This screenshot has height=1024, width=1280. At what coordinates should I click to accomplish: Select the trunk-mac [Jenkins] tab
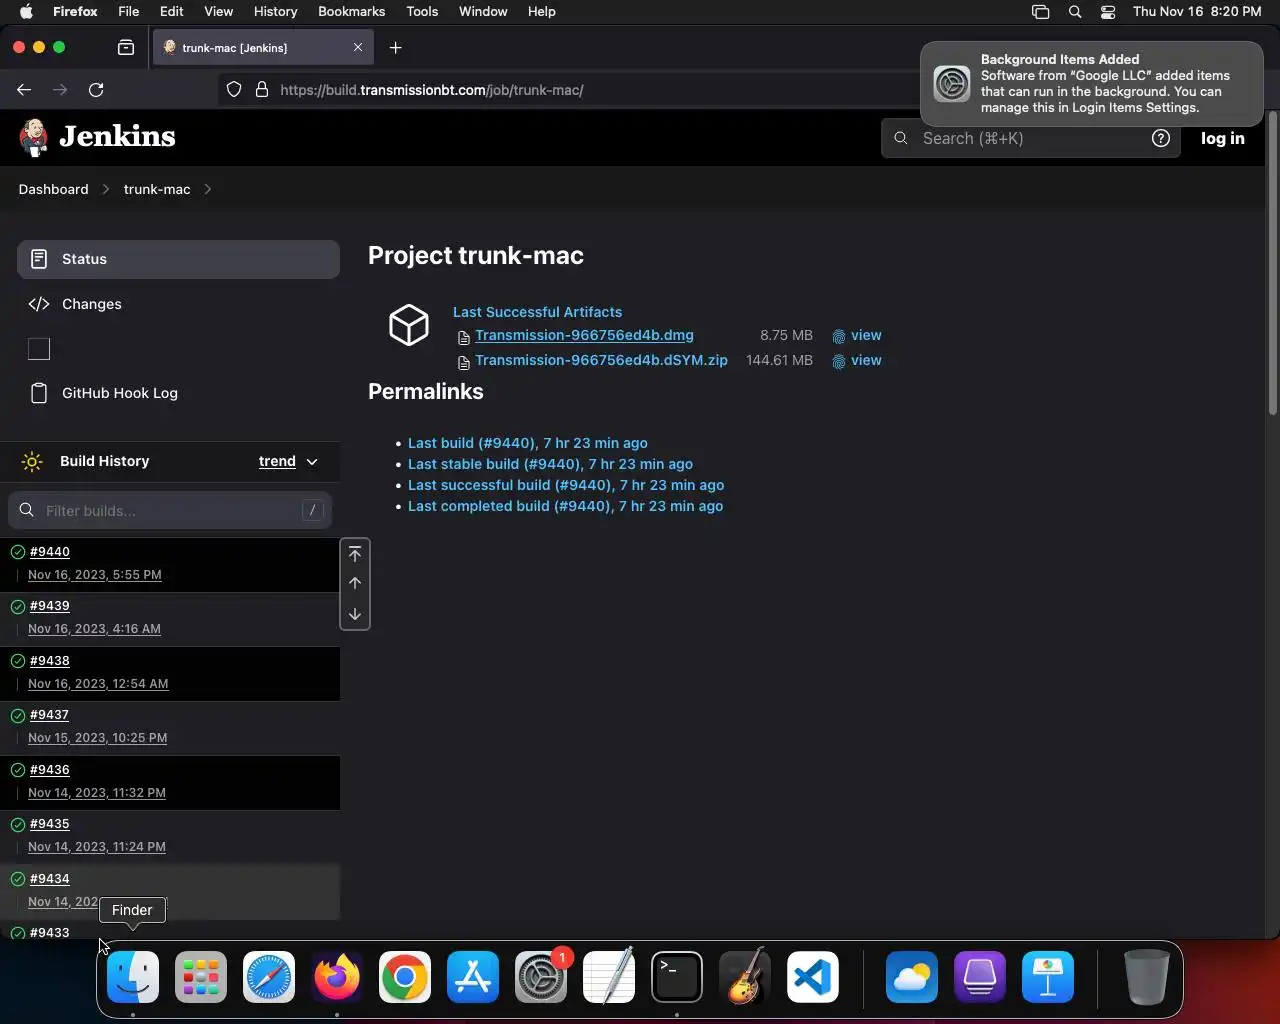pyautogui.click(x=263, y=48)
